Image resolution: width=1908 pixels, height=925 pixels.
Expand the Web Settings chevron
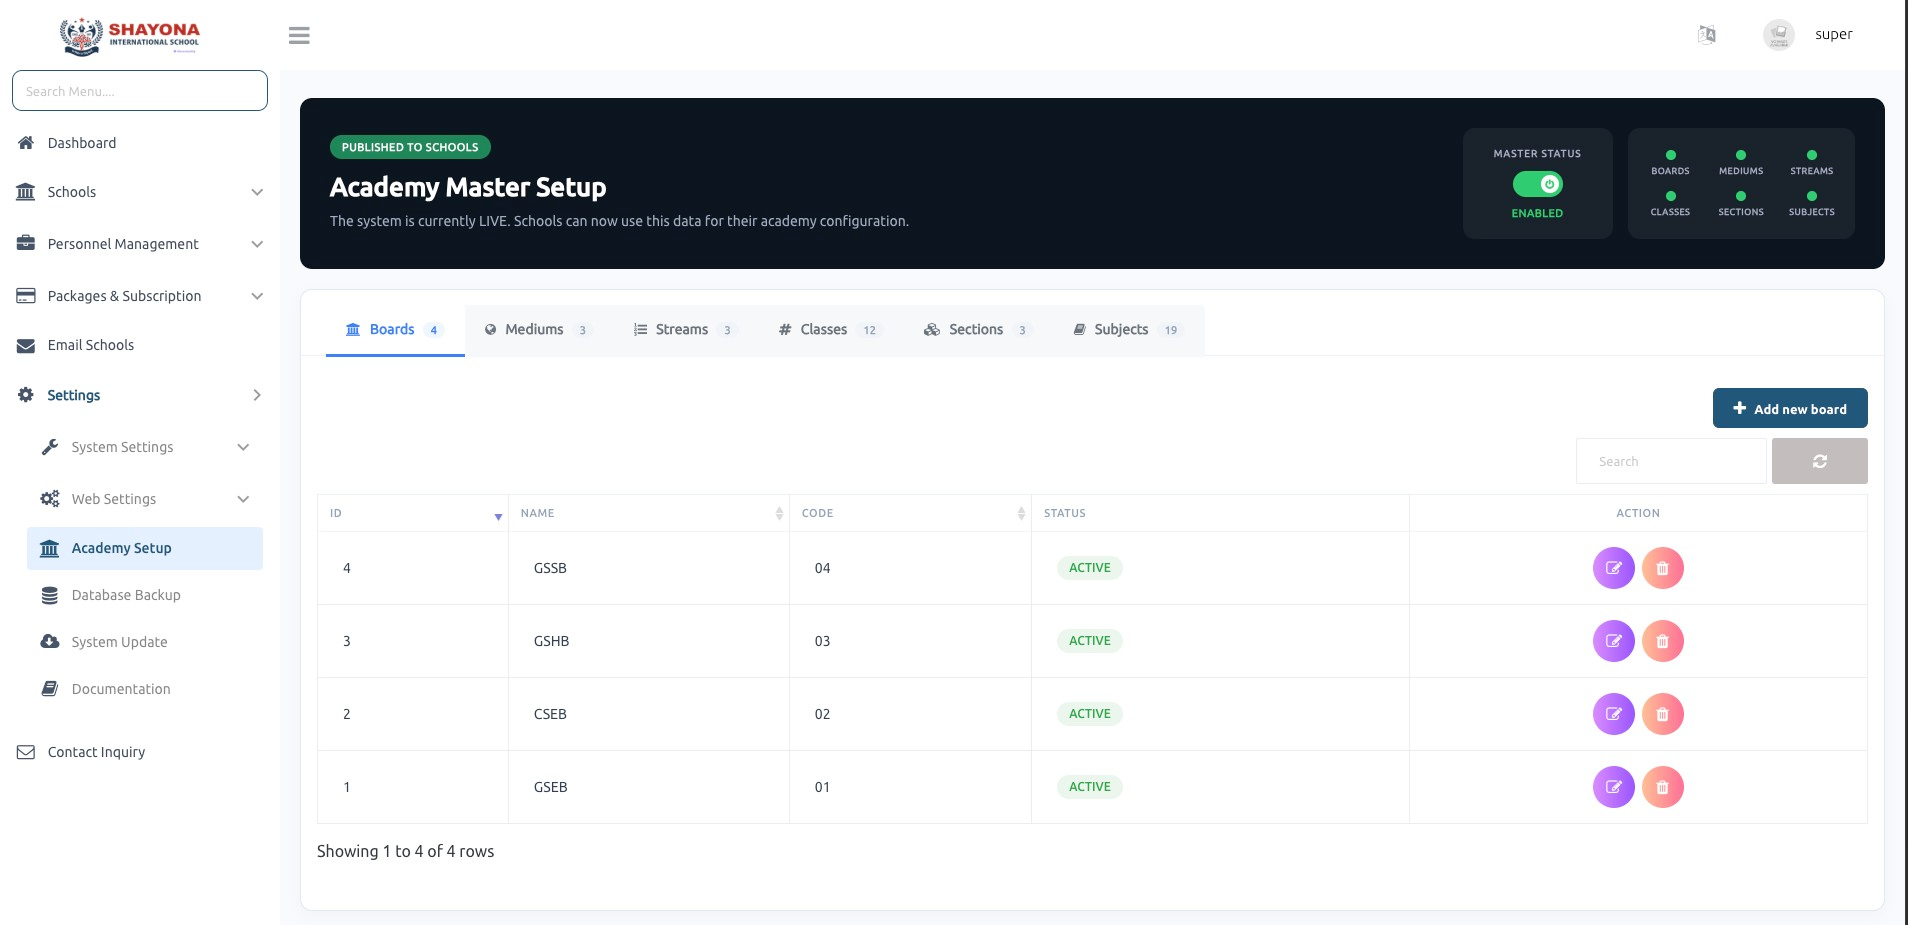243,499
